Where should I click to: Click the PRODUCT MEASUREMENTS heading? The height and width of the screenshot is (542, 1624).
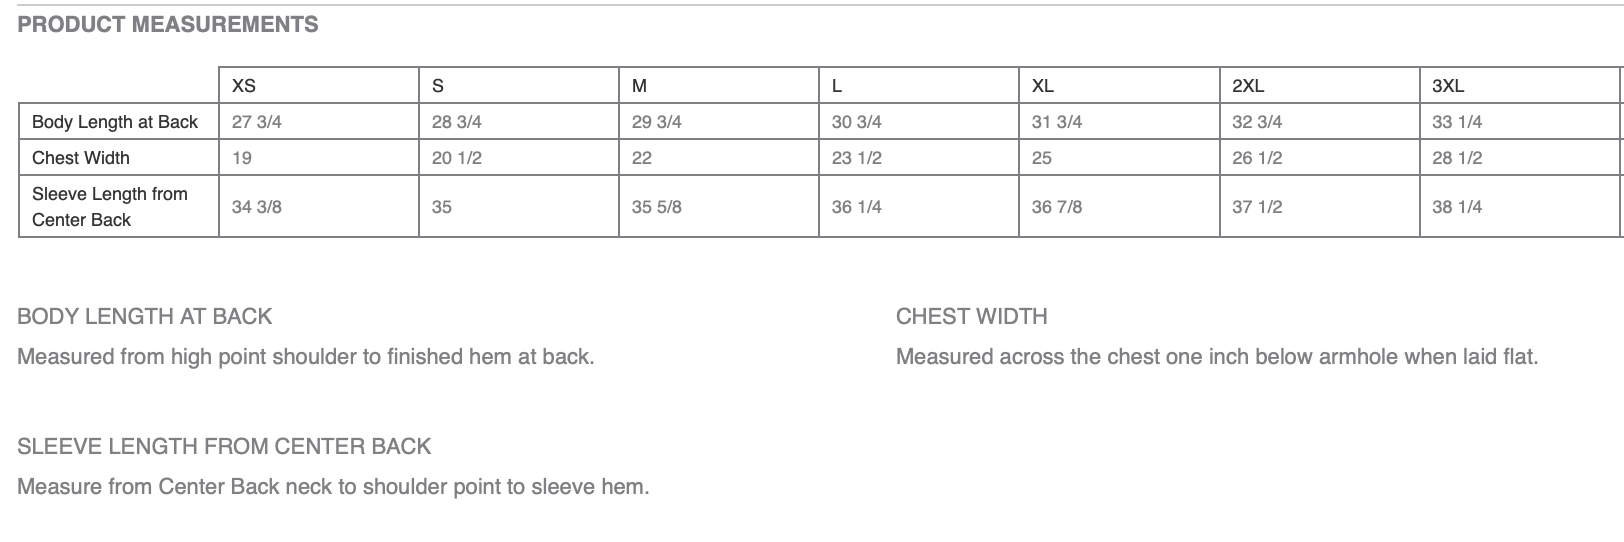tap(168, 25)
